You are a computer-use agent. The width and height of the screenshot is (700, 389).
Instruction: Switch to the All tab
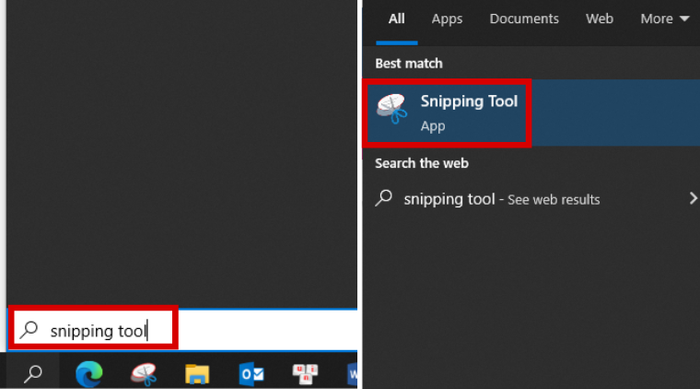tap(396, 19)
